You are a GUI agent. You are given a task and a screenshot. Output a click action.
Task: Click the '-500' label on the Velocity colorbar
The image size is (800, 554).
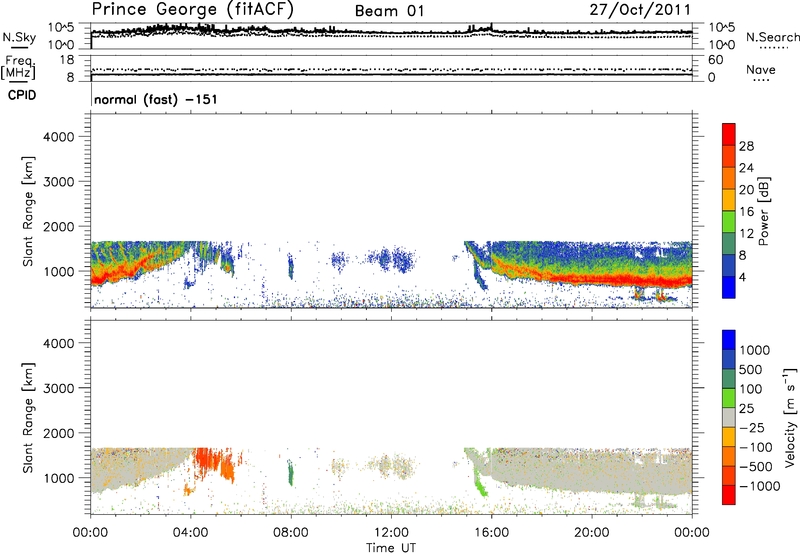[x=756, y=467]
